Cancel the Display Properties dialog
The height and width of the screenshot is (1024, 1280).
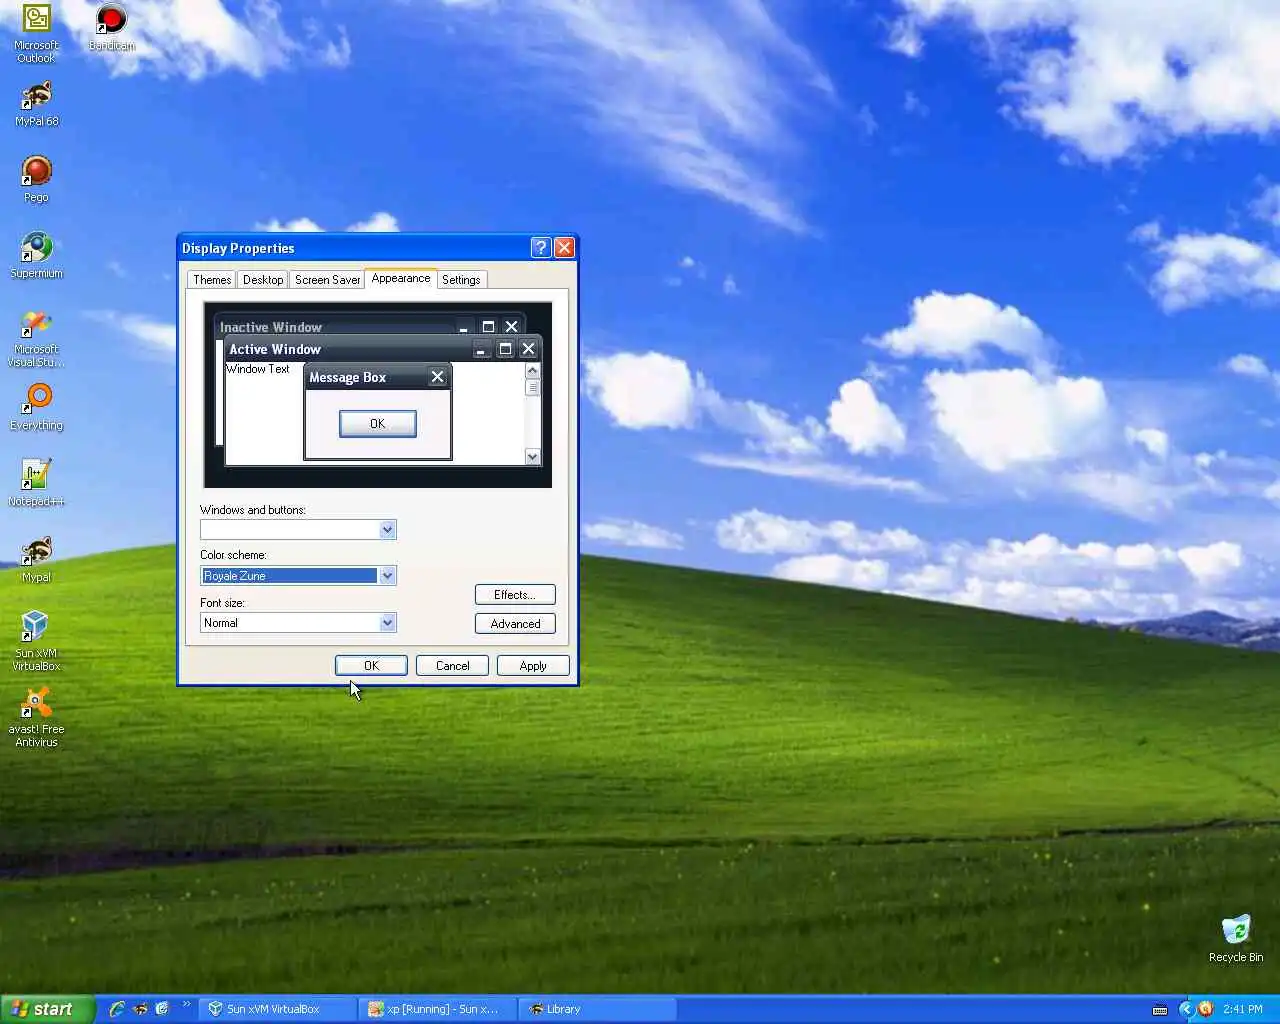click(x=452, y=666)
